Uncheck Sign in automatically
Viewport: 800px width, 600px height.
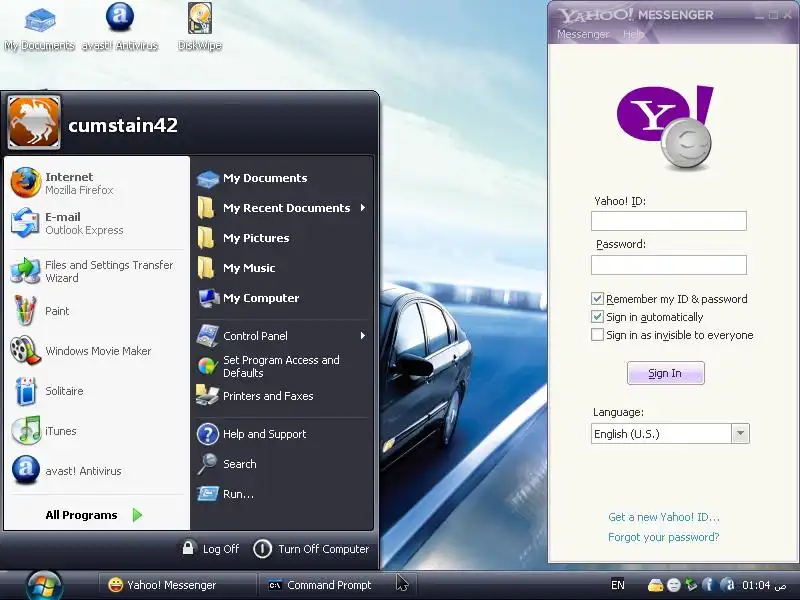pyautogui.click(x=597, y=317)
